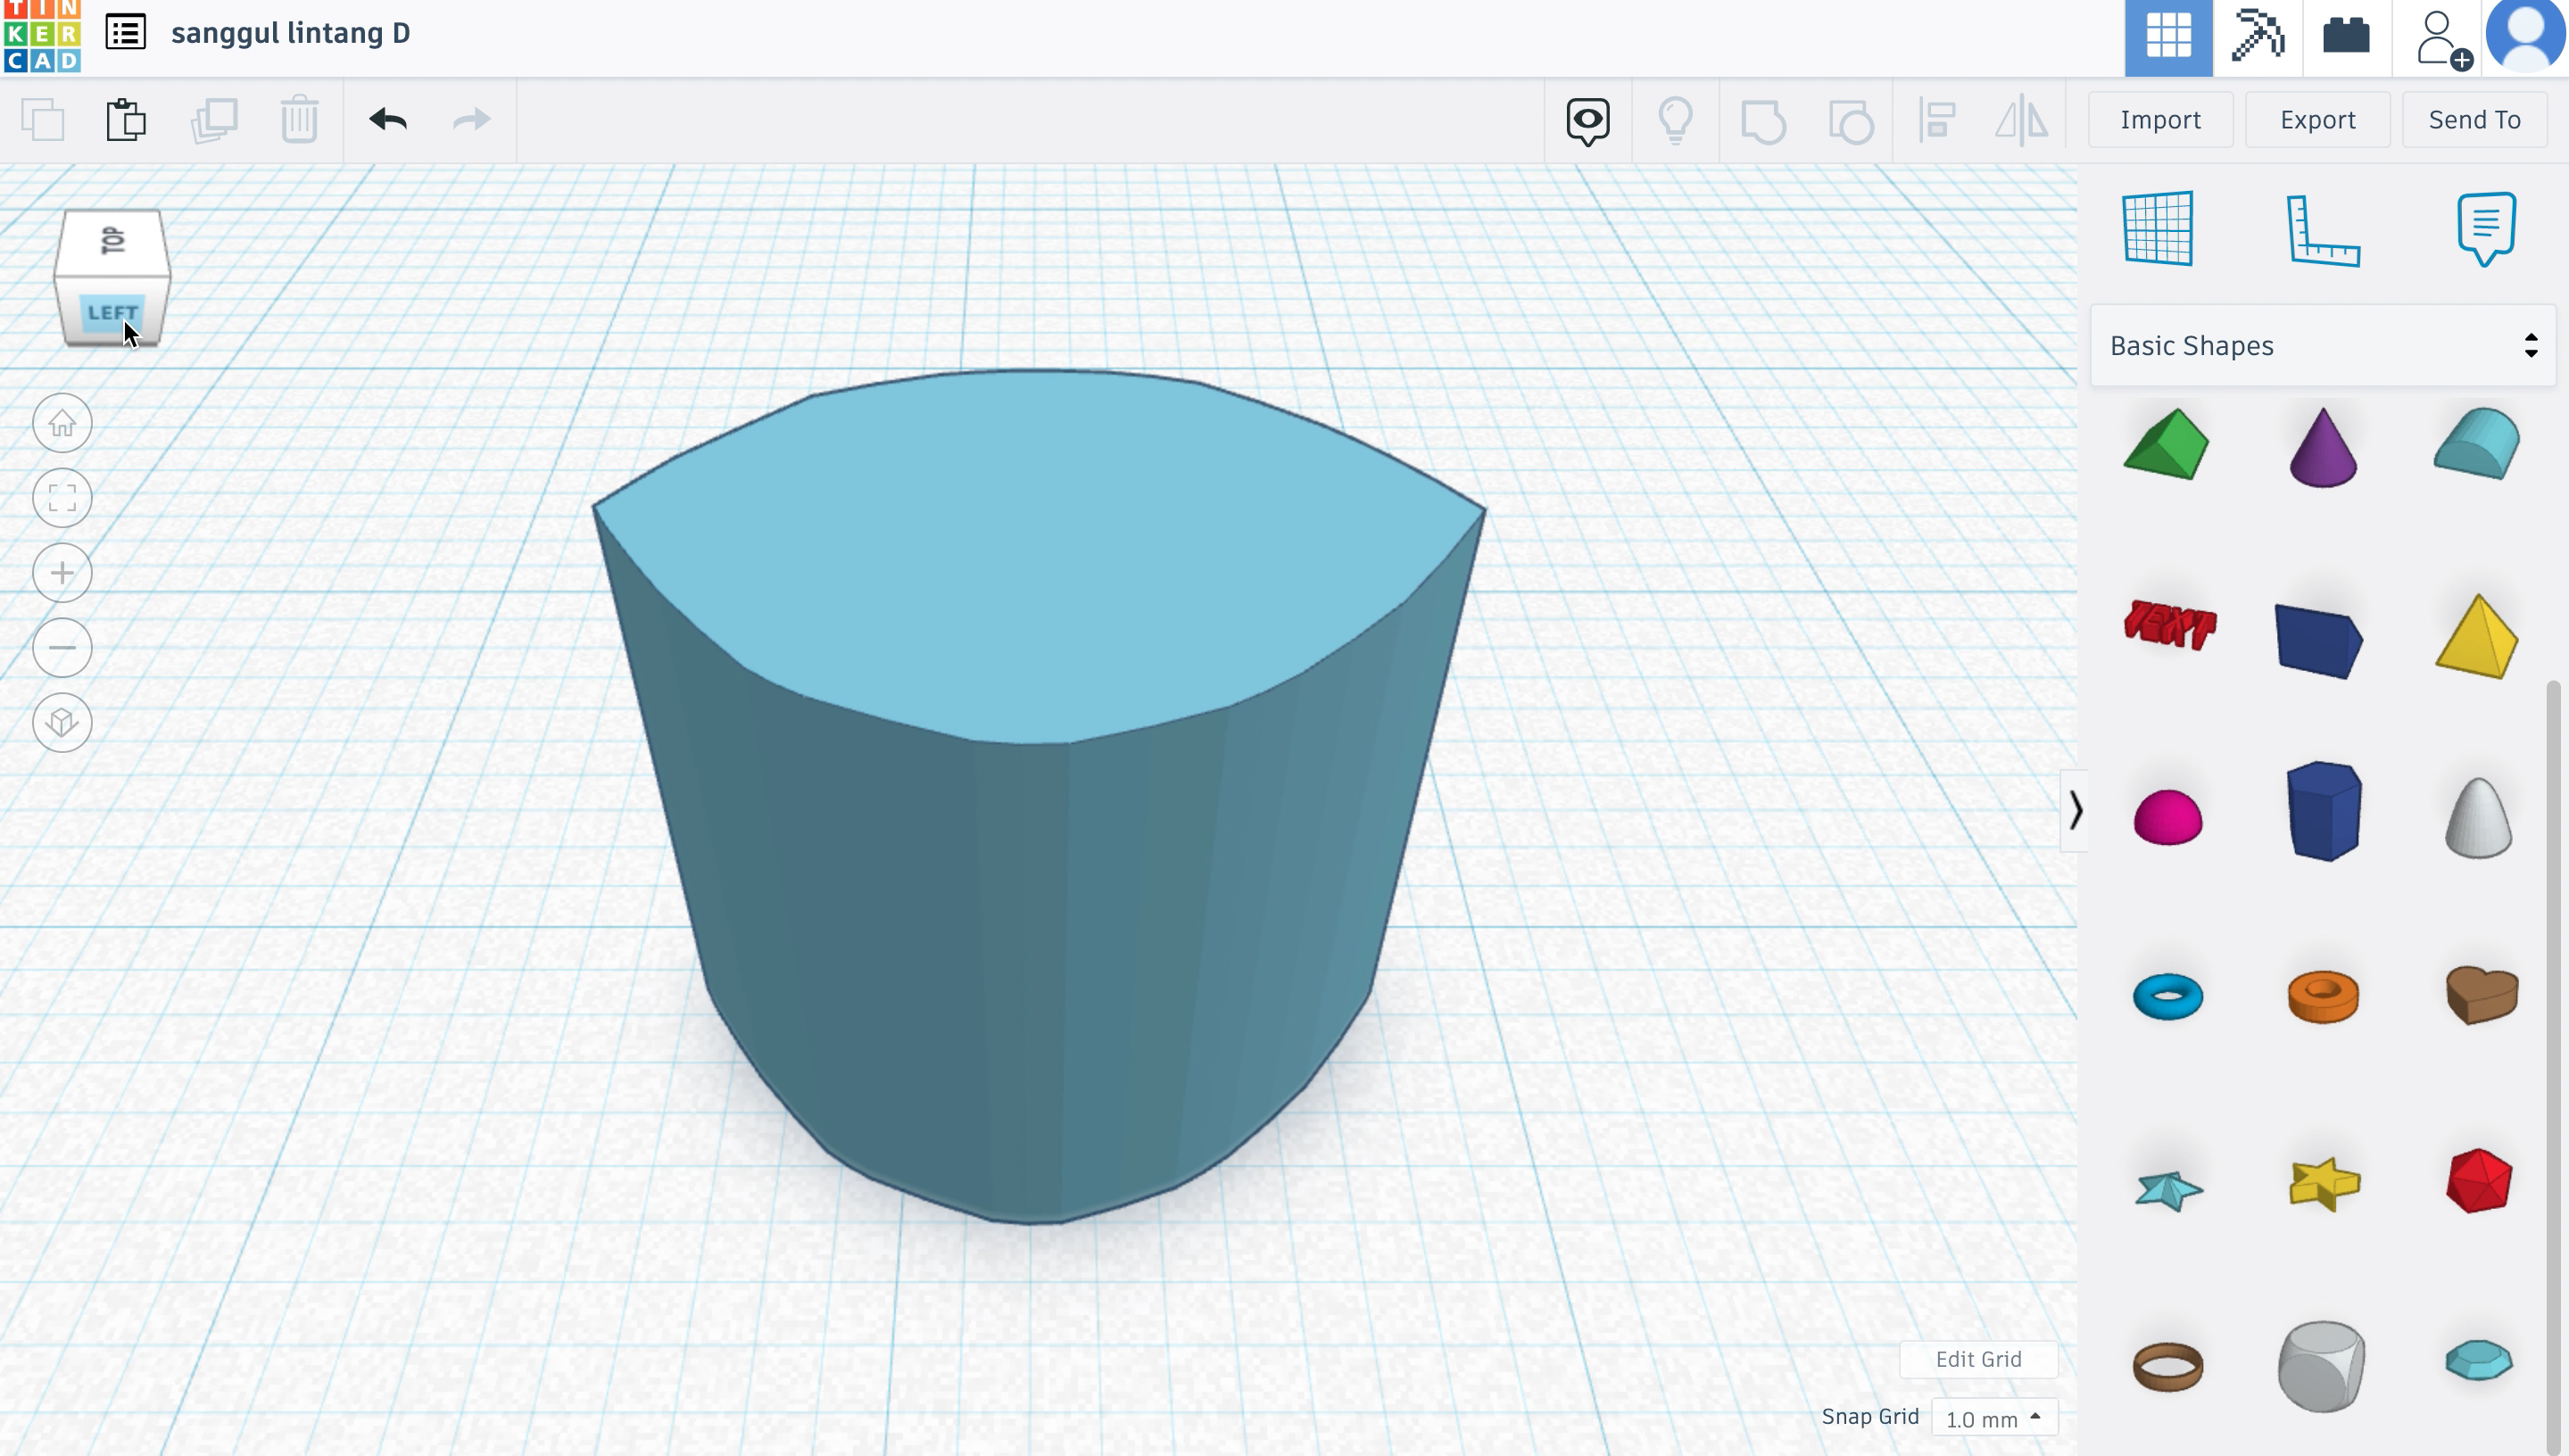
Task: Click the Import button
Action: tap(2160, 120)
